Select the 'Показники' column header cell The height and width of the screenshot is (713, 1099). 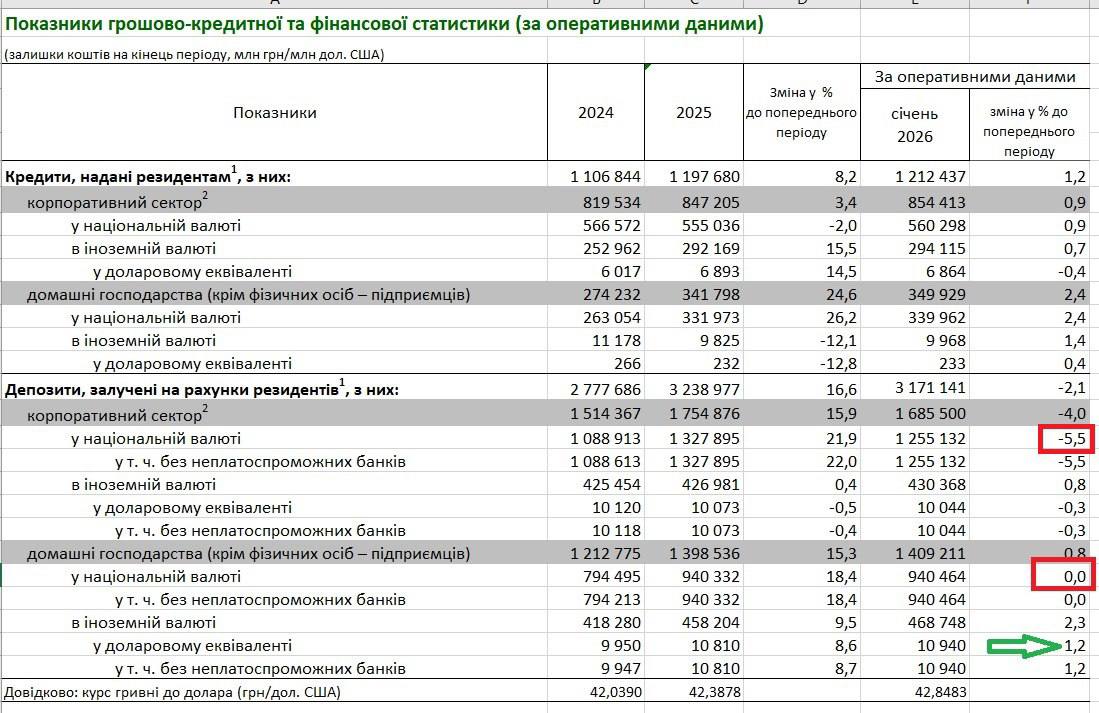pyautogui.click(x=274, y=112)
